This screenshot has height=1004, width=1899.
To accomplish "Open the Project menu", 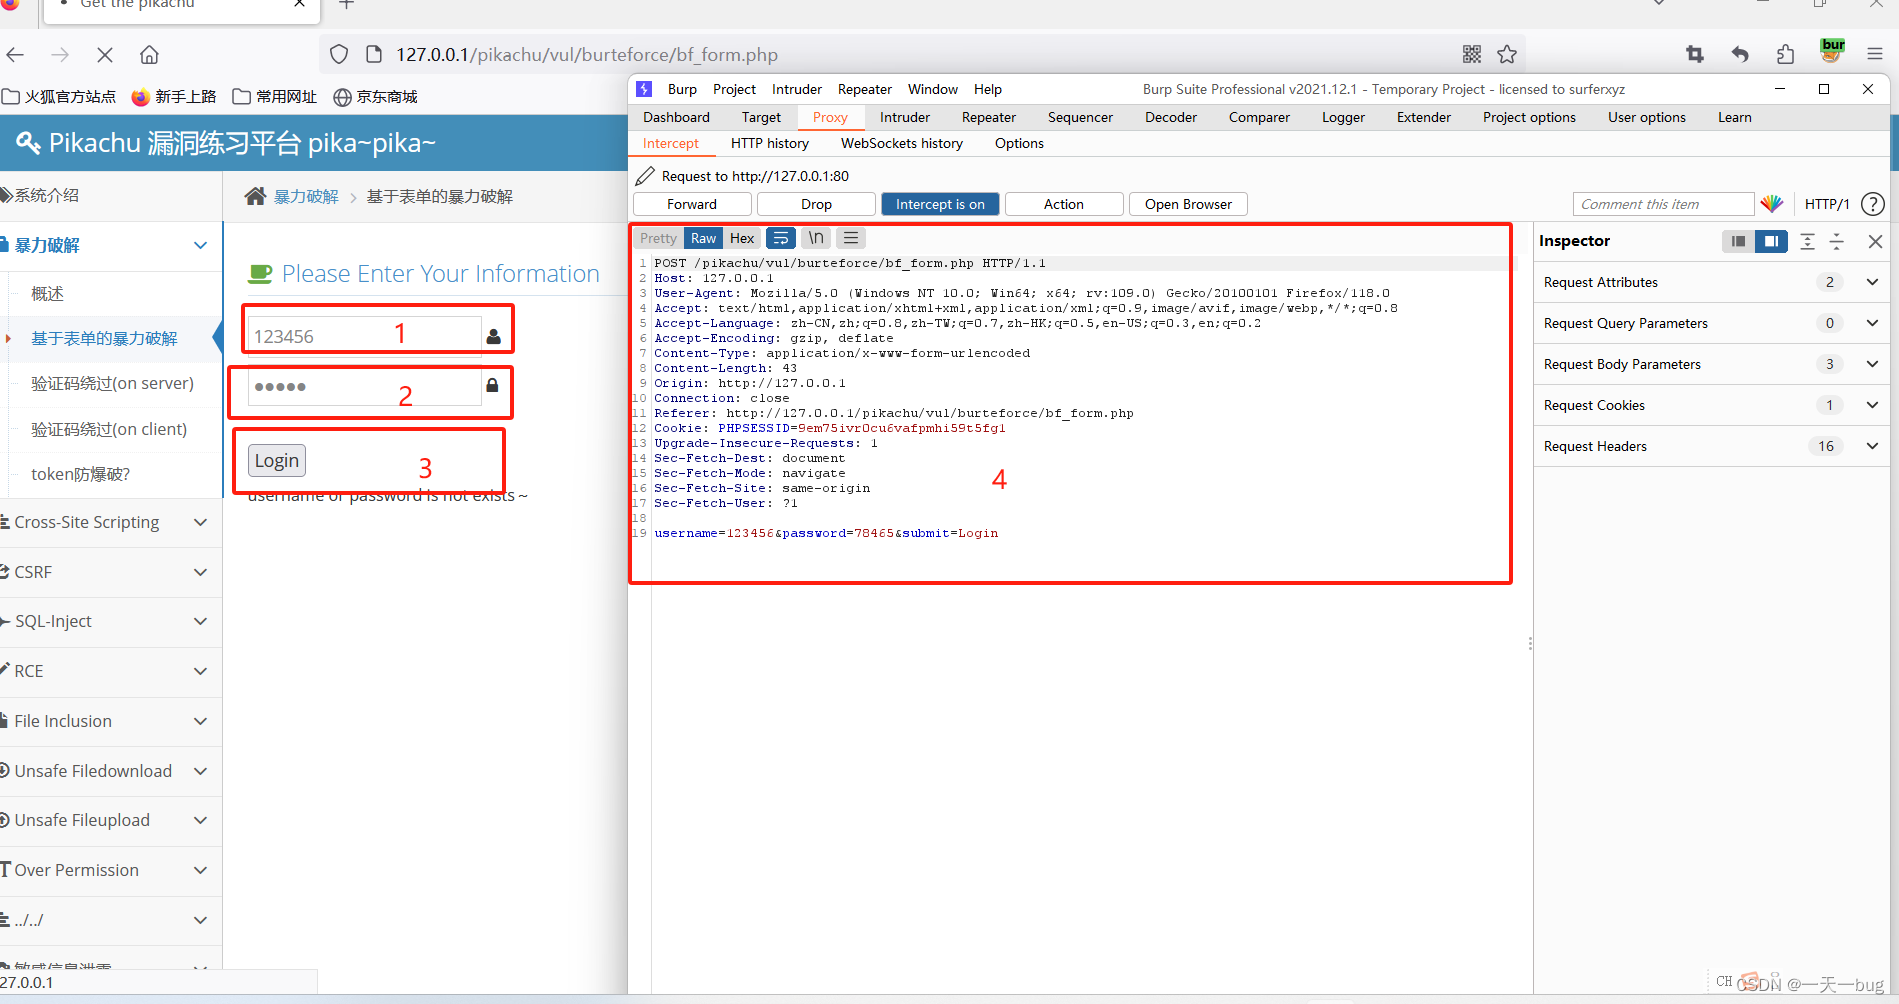I will (x=734, y=89).
